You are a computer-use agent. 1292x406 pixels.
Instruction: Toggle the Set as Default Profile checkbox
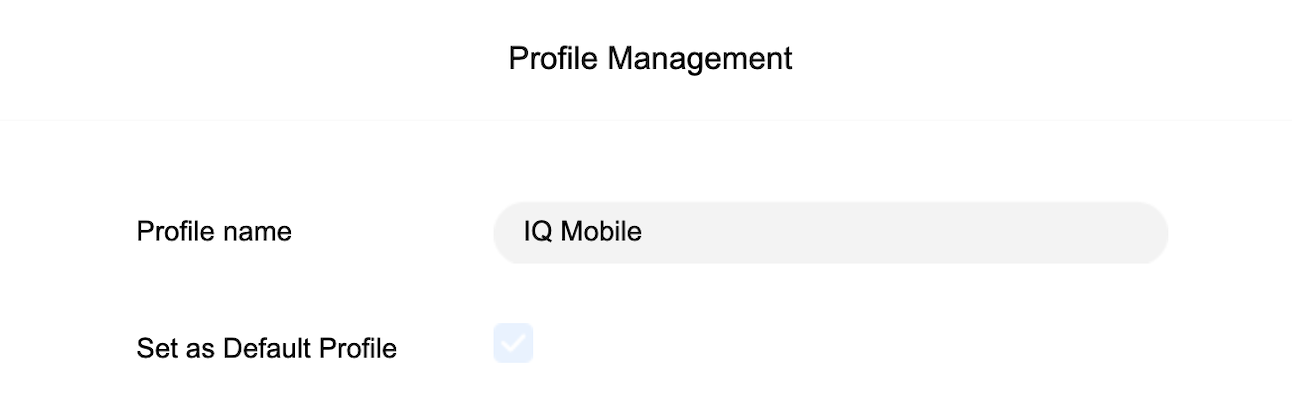pos(513,343)
